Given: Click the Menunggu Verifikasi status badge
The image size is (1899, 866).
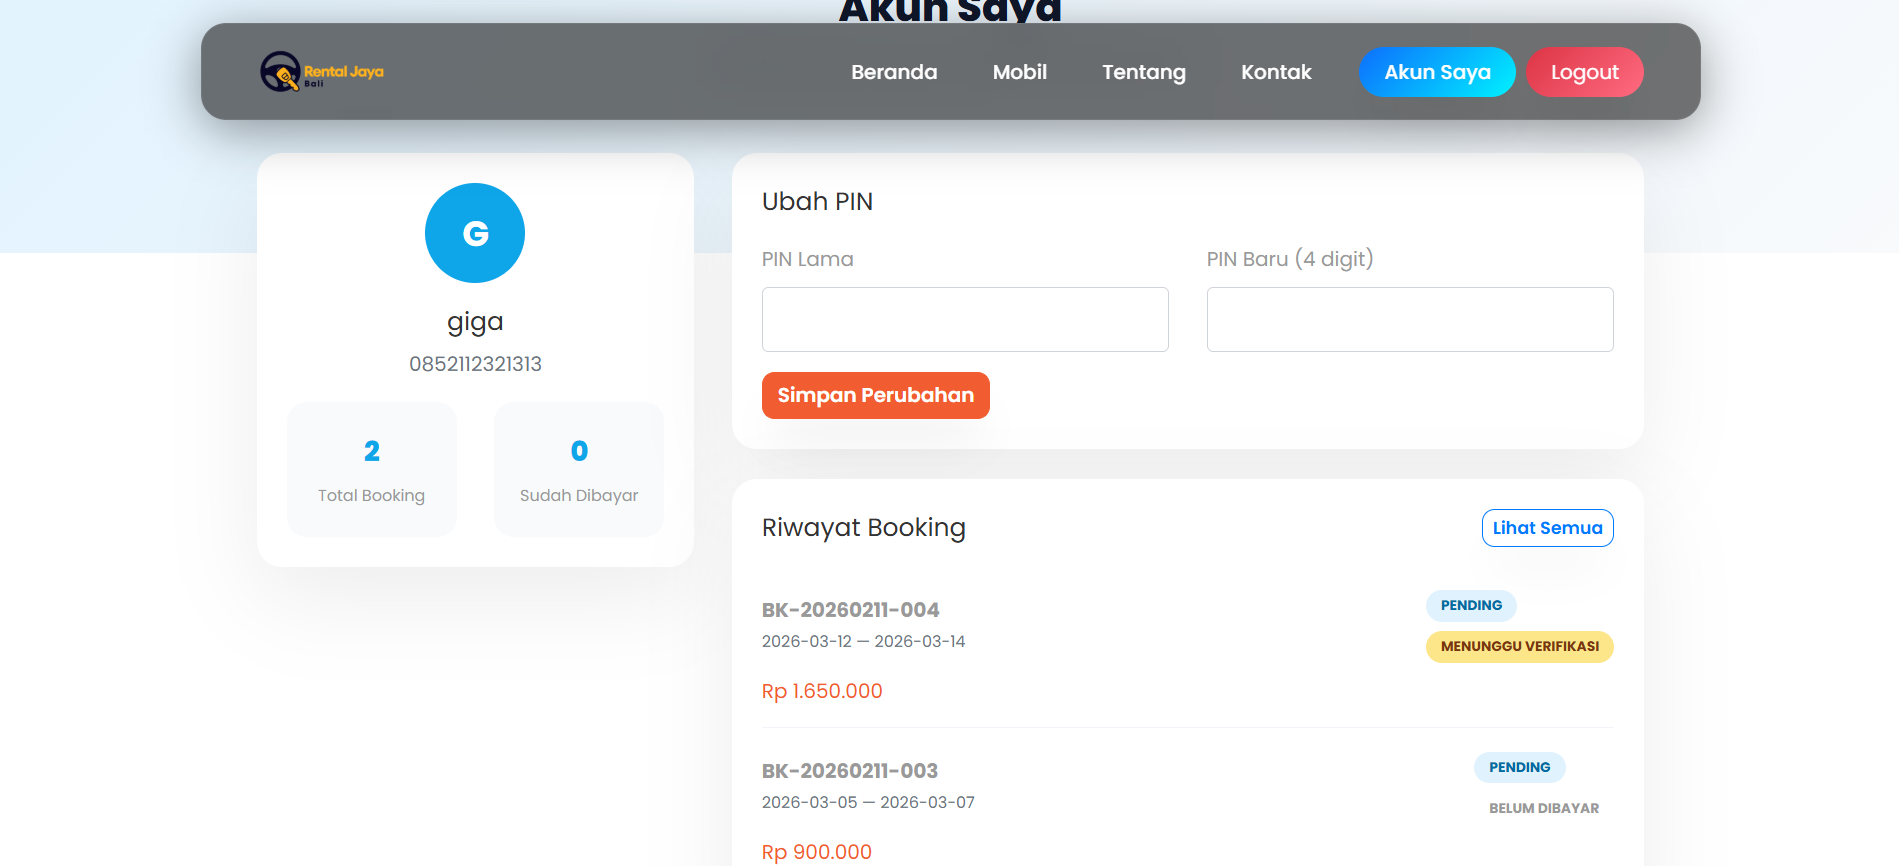Looking at the screenshot, I should pos(1519,647).
